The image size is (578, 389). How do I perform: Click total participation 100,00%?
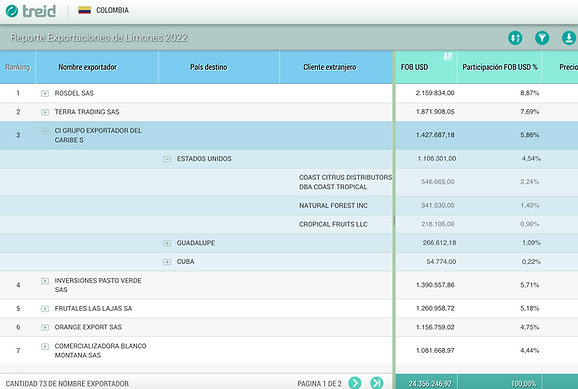coord(524,384)
